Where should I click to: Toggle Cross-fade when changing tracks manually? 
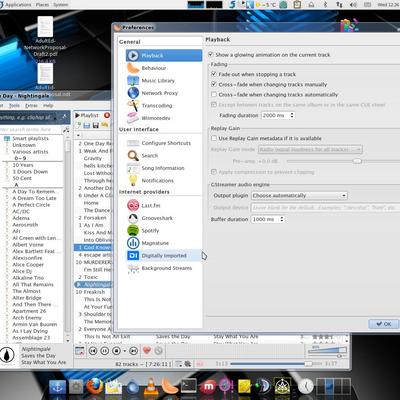click(214, 84)
